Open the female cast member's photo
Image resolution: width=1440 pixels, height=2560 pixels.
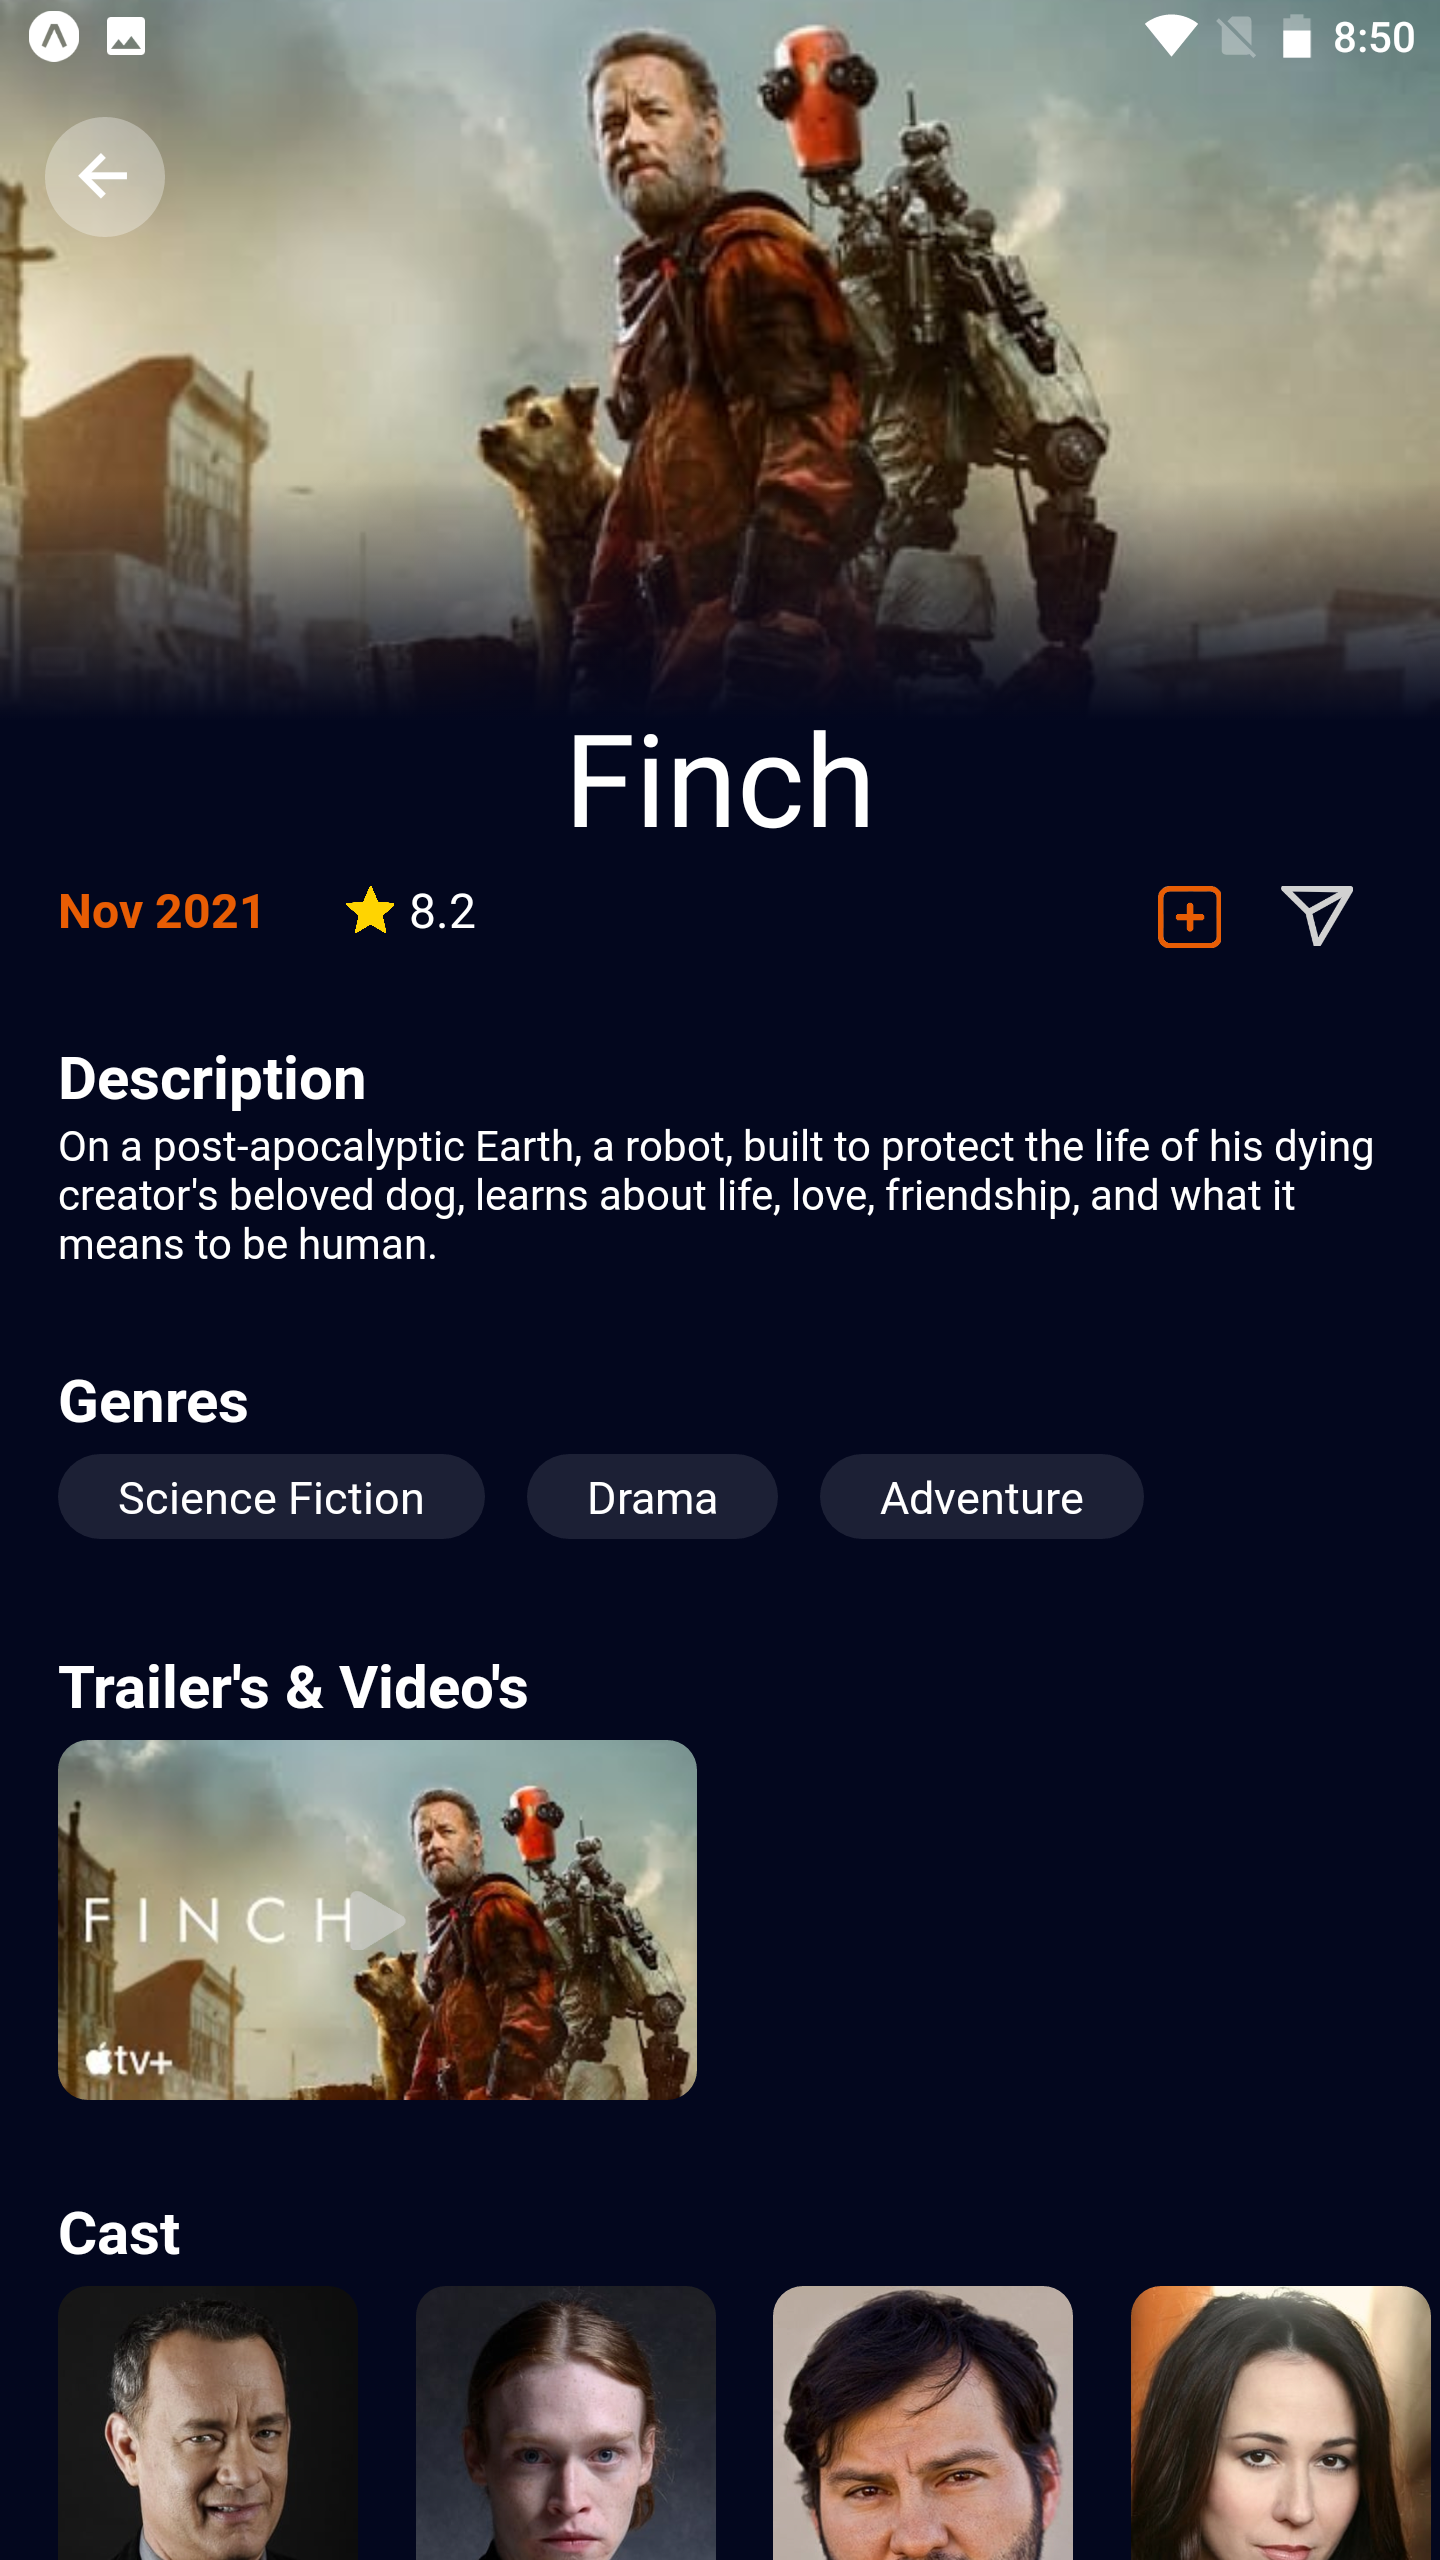[1281, 2422]
